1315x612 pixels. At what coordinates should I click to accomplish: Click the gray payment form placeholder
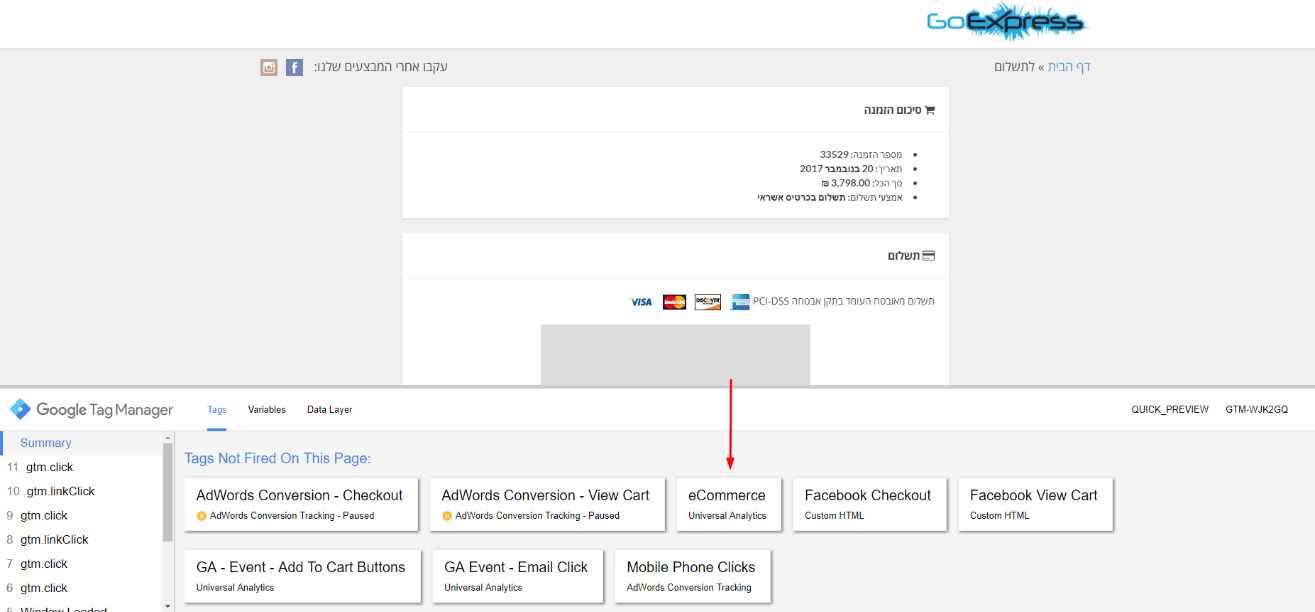tap(675, 354)
